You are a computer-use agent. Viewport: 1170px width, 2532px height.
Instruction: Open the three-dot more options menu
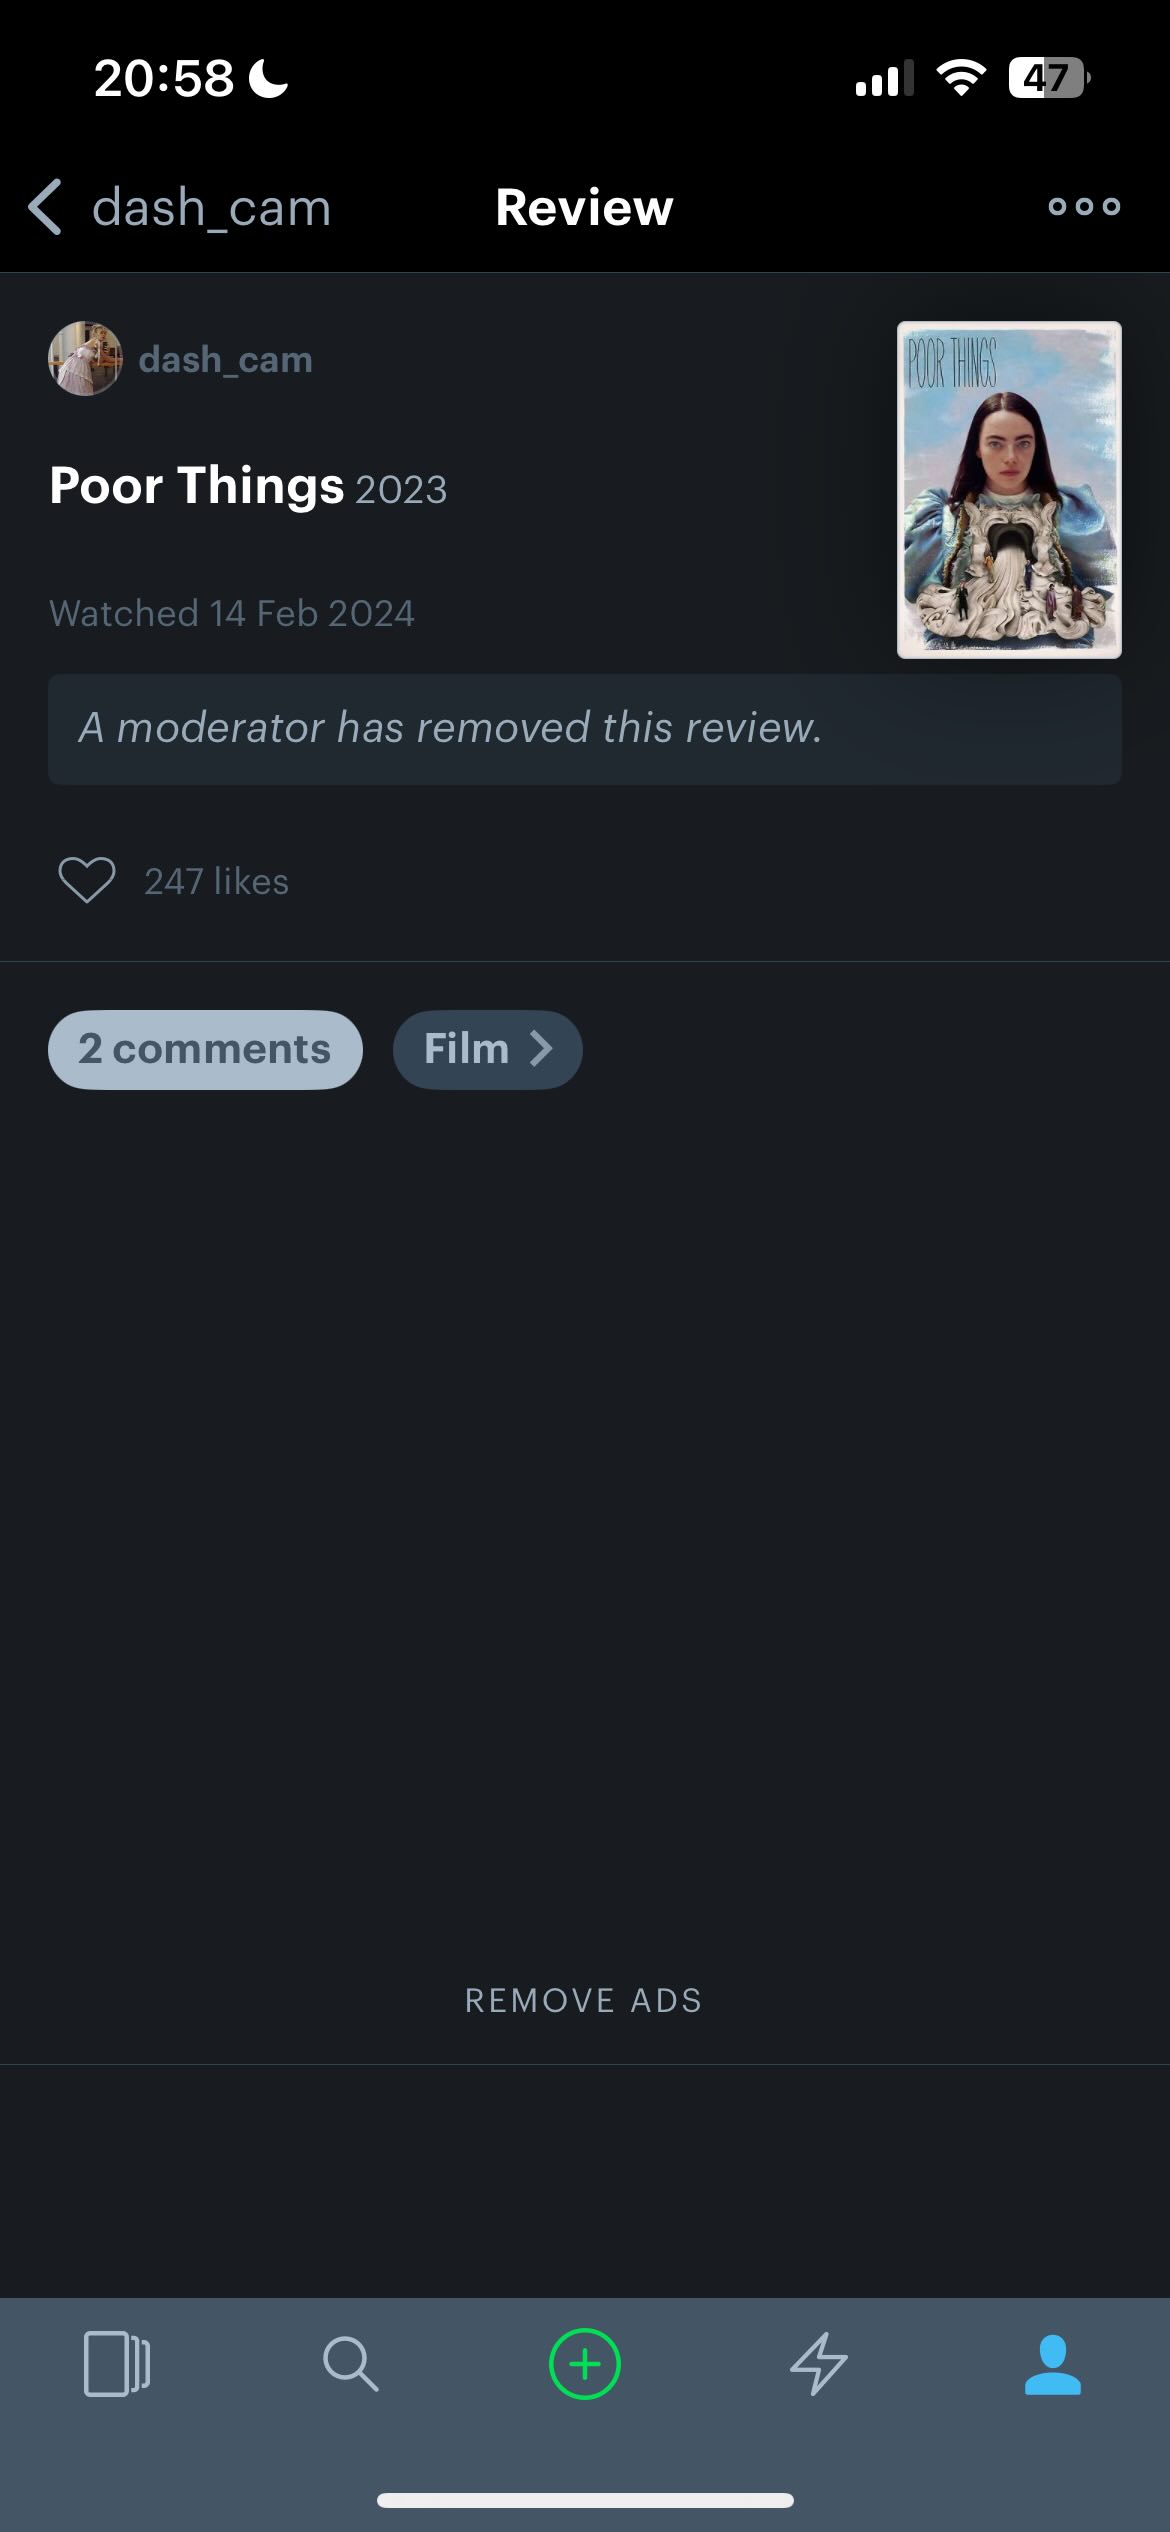coord(1084,206)
